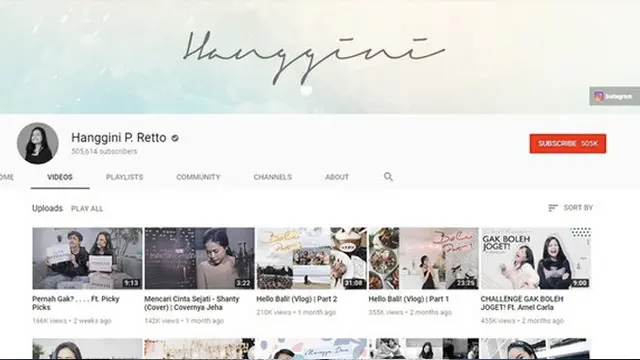
Task: Open the Pernah Gak? Ft. Picky Picks thumbnail
Action: tap(87, 258)
